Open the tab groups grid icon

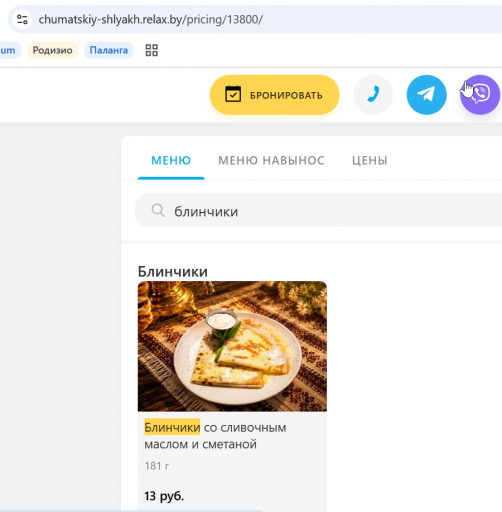[x=152, y=50]
